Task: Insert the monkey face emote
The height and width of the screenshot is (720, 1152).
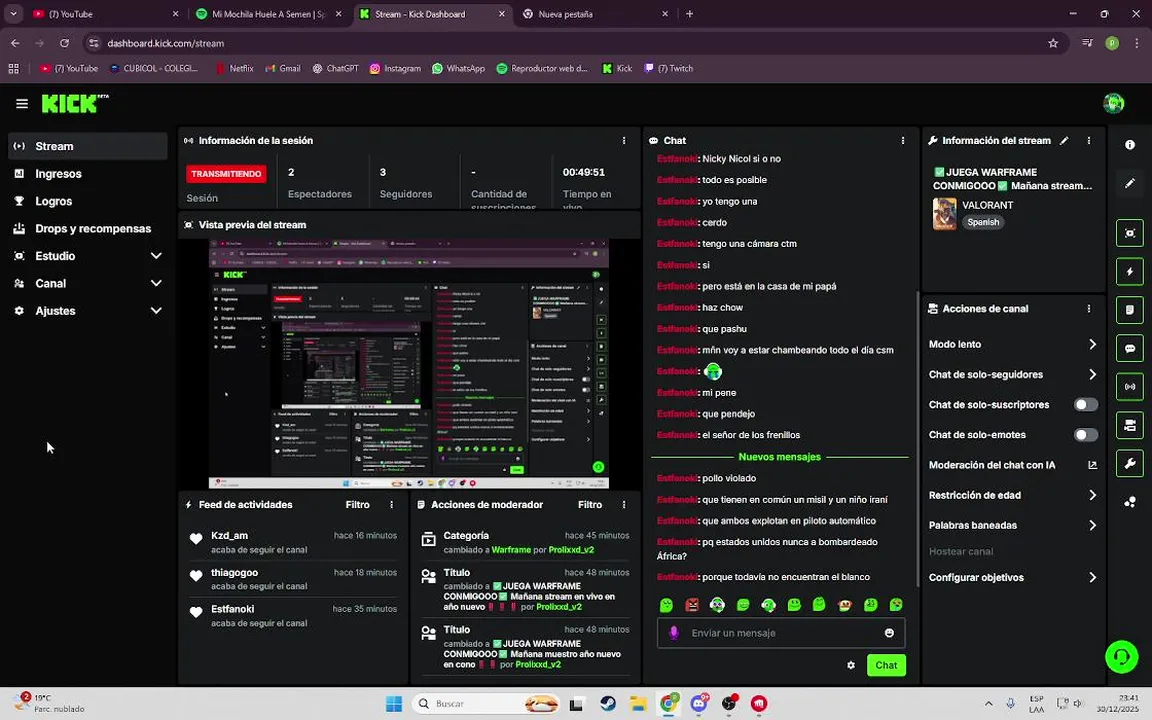Action: point(845,605)
